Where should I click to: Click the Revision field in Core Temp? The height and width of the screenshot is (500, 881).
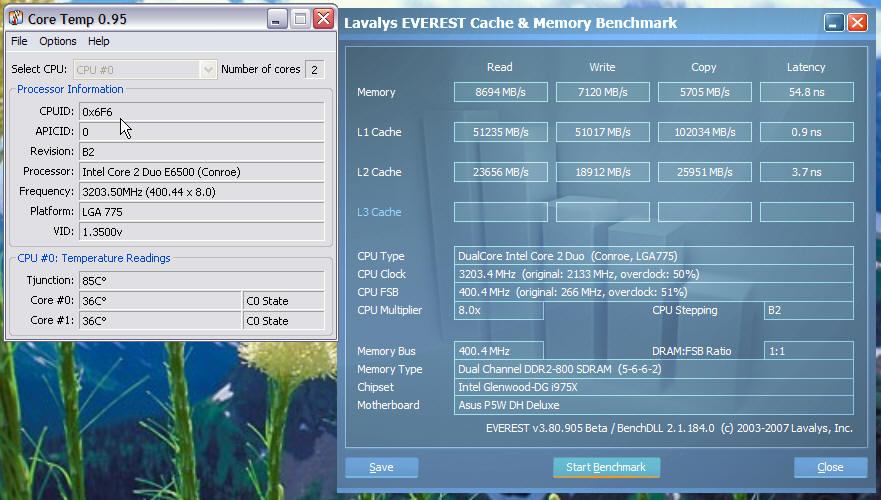[x=202, y=152]
